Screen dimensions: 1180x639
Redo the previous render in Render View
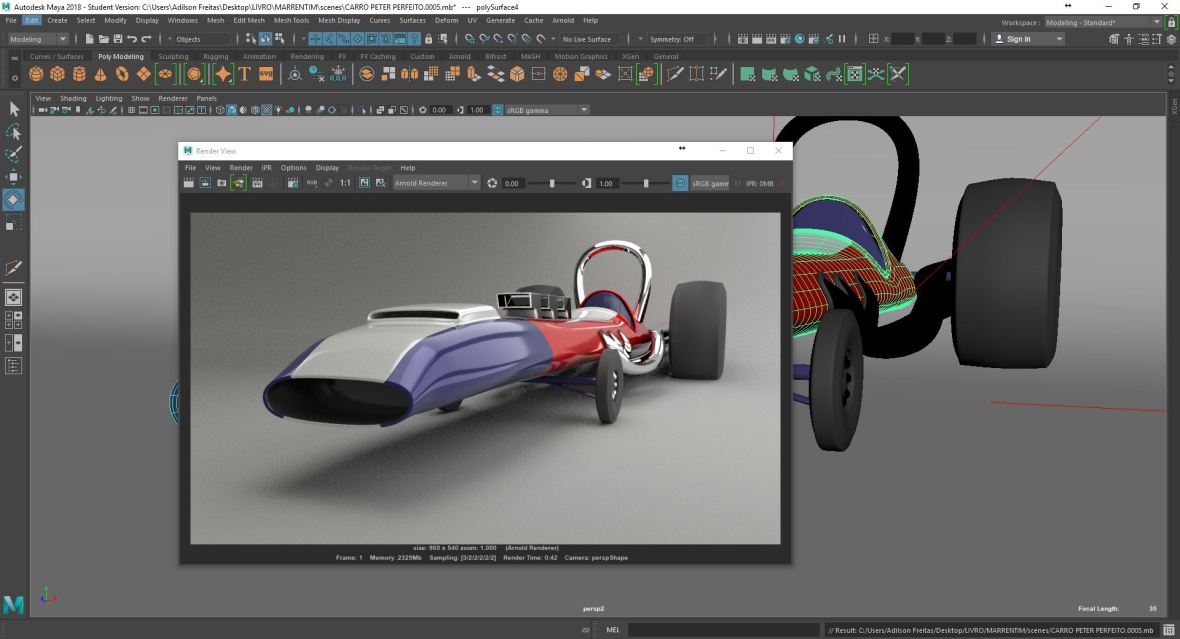click(x=207, y=183)
